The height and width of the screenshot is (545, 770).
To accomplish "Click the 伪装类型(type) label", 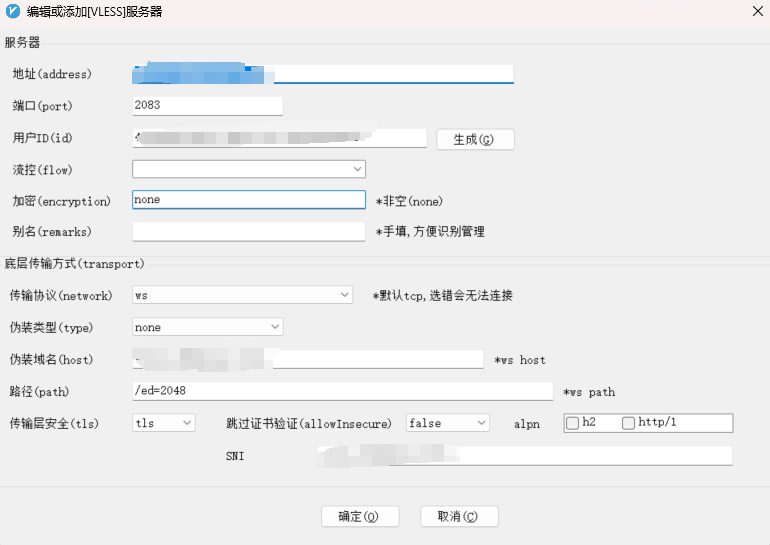I will tap(51, 327).
